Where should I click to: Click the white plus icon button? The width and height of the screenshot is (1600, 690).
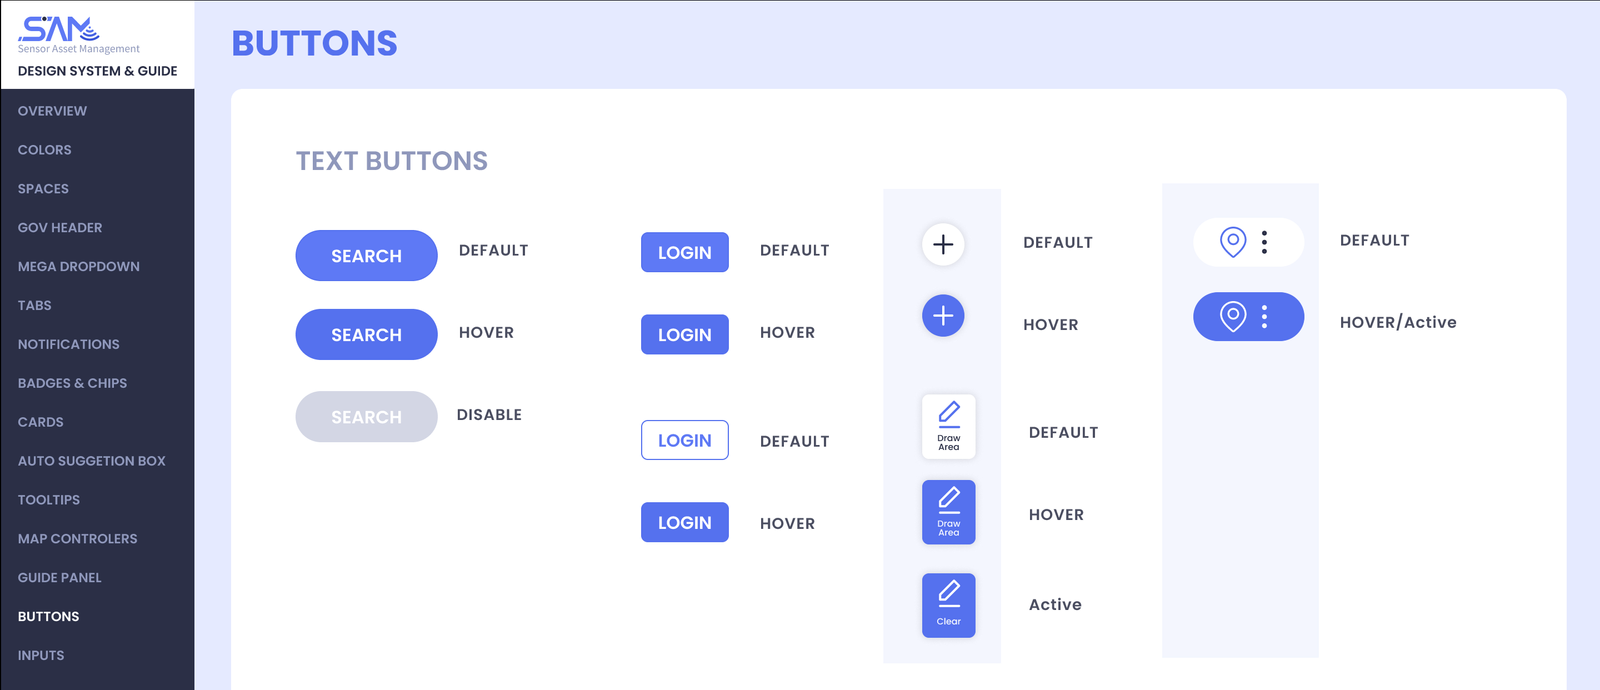click(943, 244)
